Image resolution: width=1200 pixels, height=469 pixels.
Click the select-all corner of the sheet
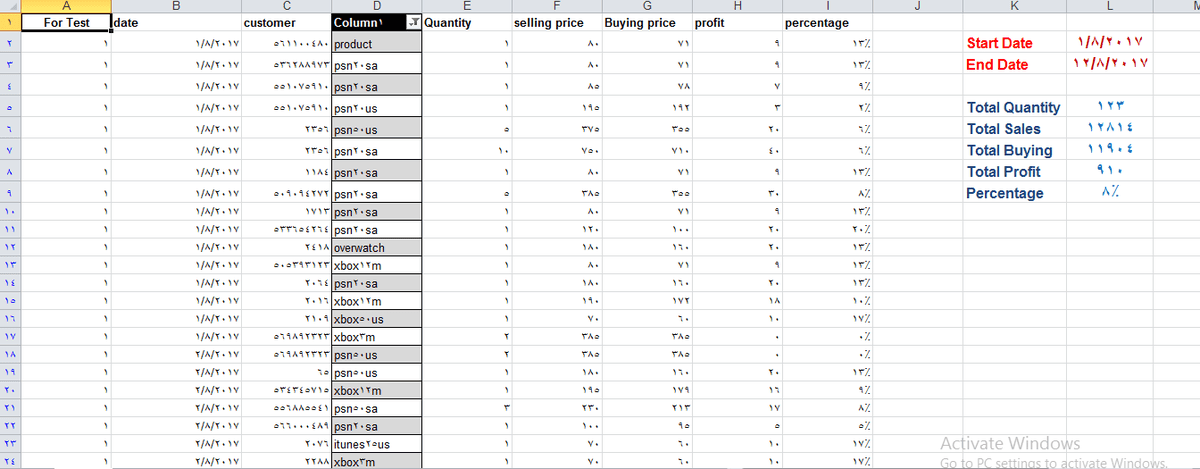tap(9, 6)
